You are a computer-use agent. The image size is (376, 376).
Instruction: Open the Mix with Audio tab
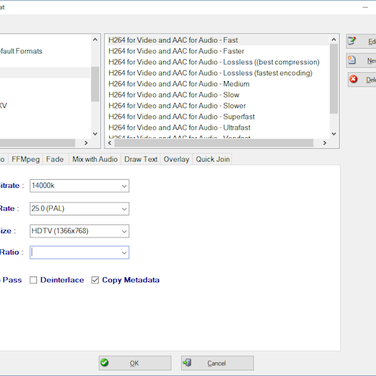tap(95, 159)
